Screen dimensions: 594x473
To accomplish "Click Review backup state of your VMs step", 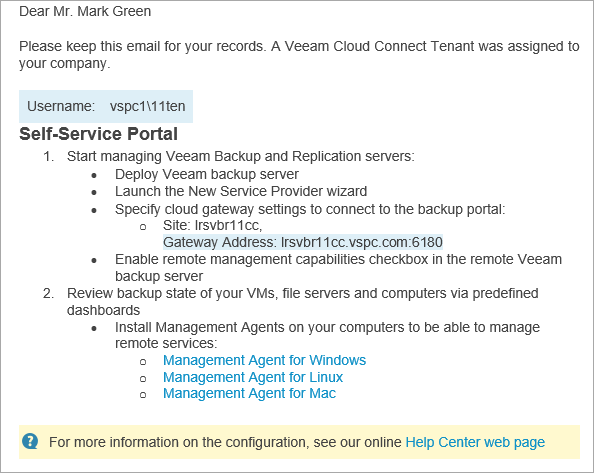I will click(302, 301).
